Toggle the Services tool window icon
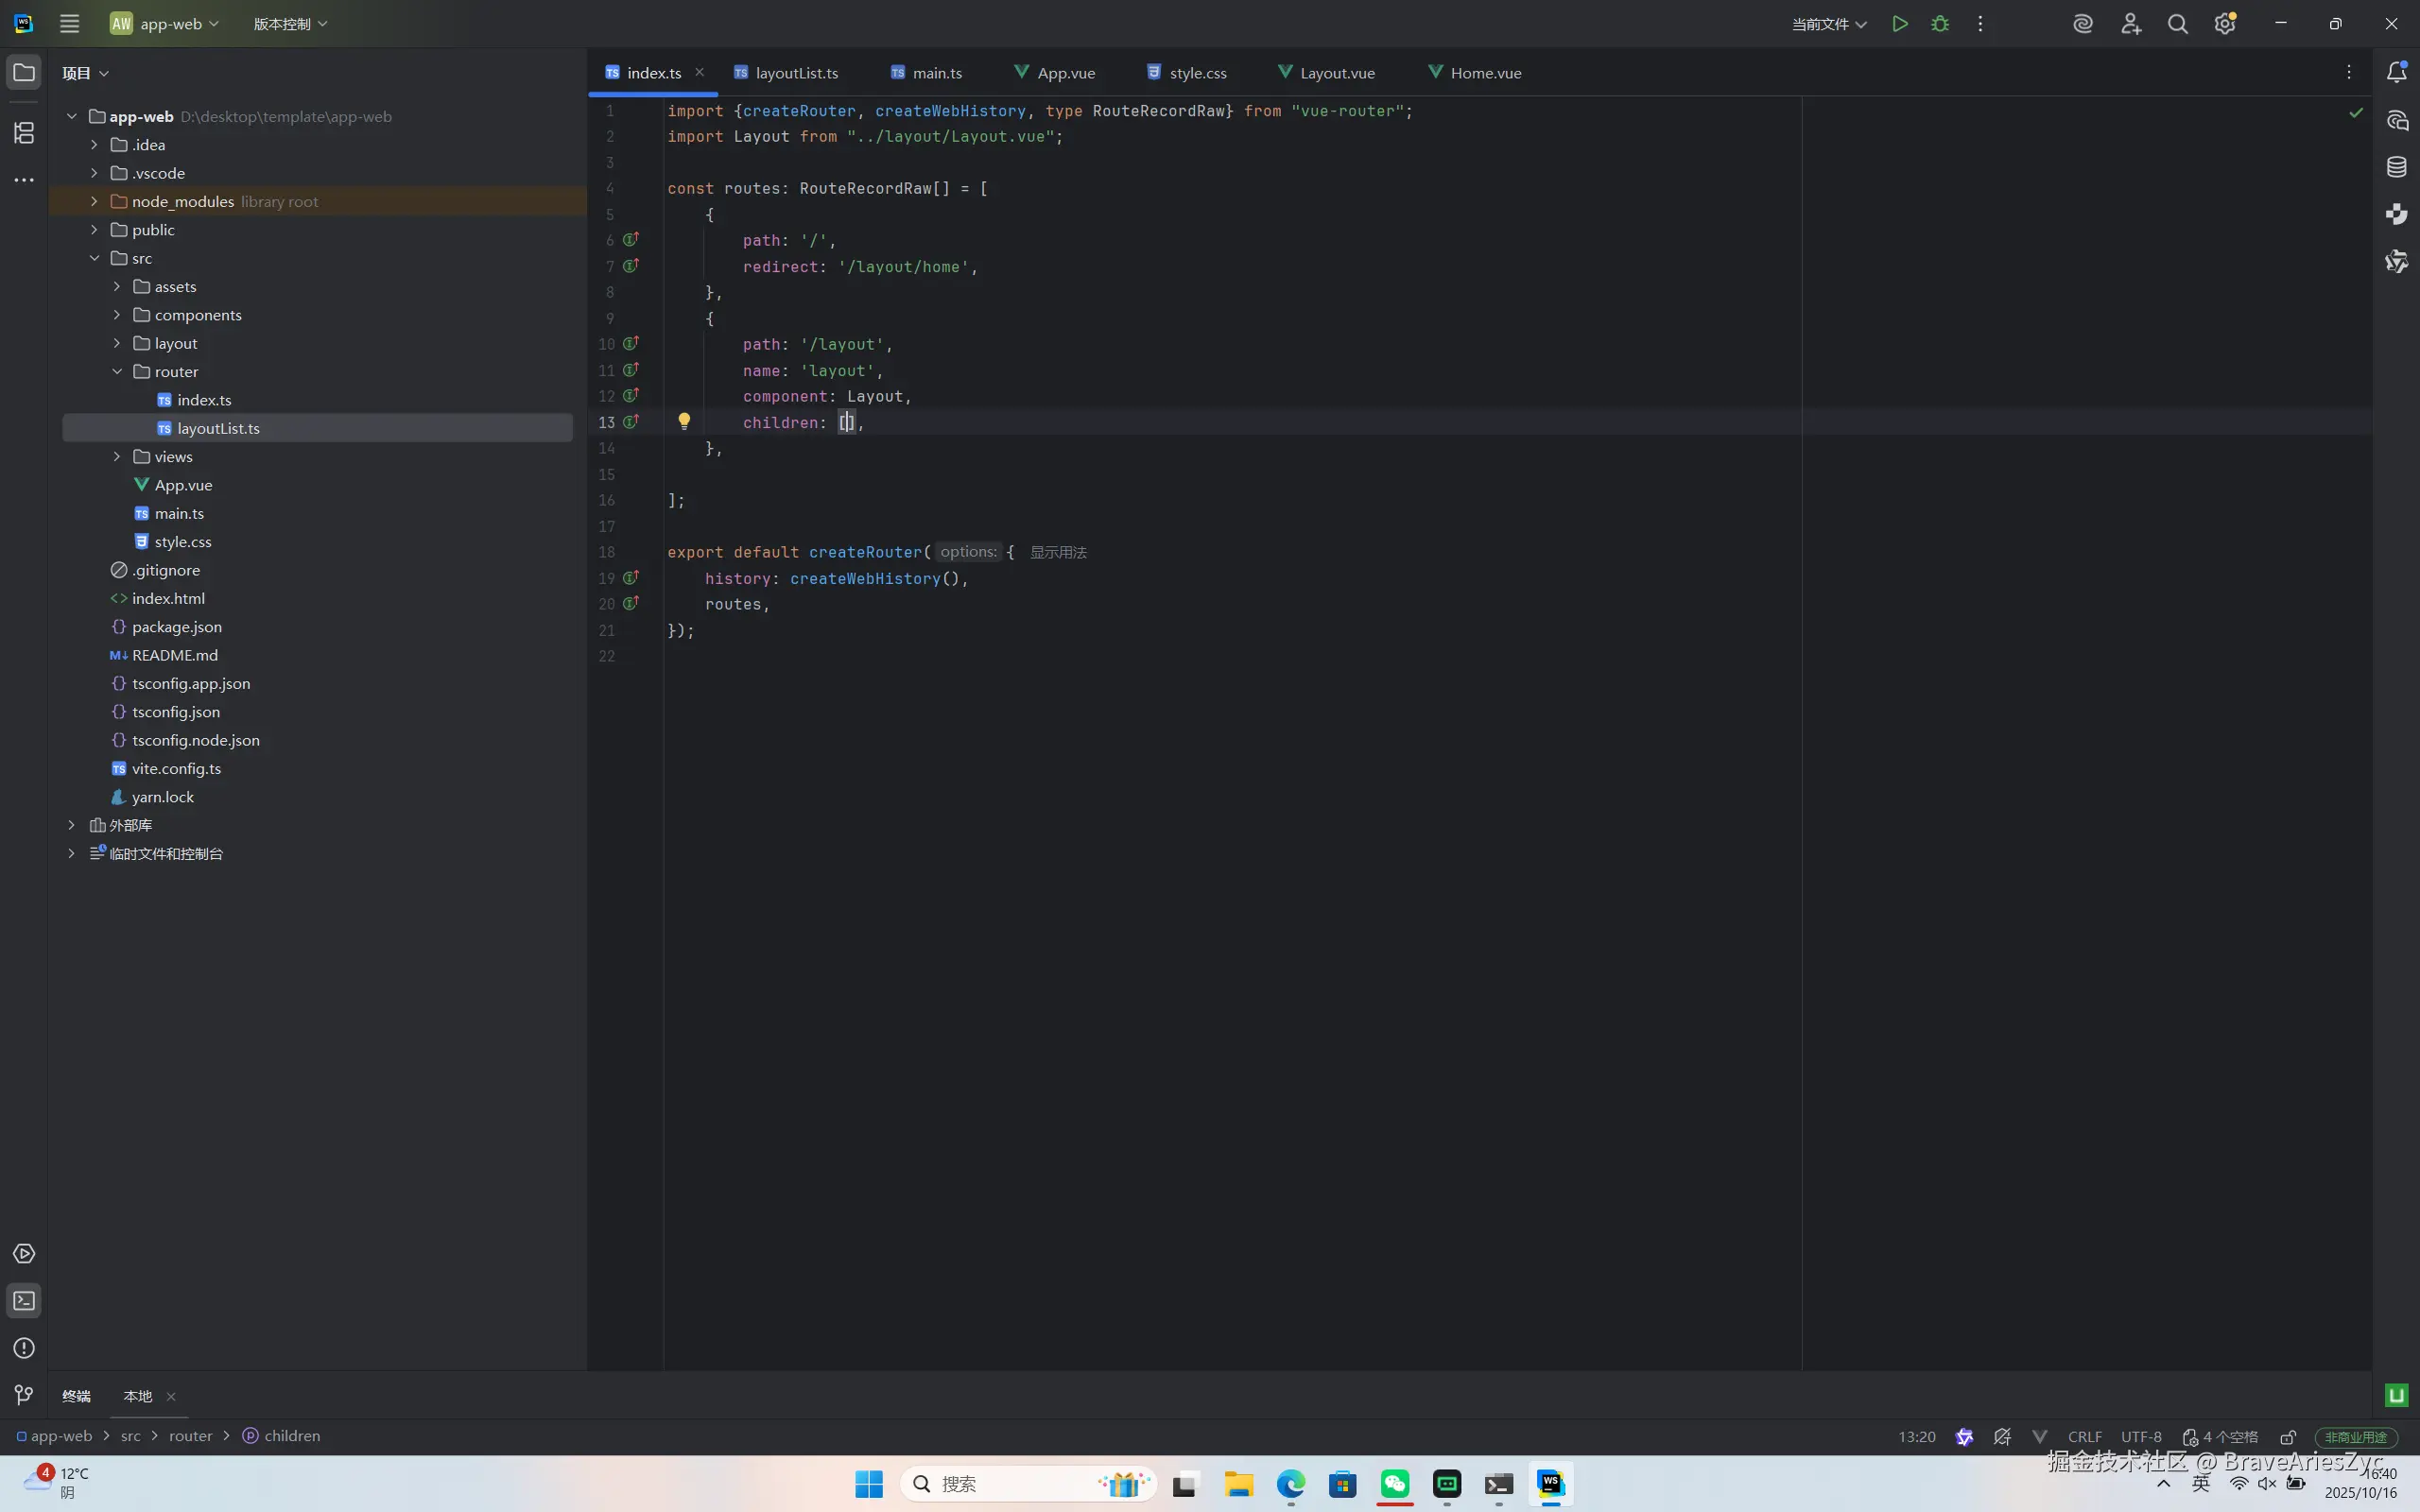Screen dimensions: 2420x1512 tap(24, 1253)
